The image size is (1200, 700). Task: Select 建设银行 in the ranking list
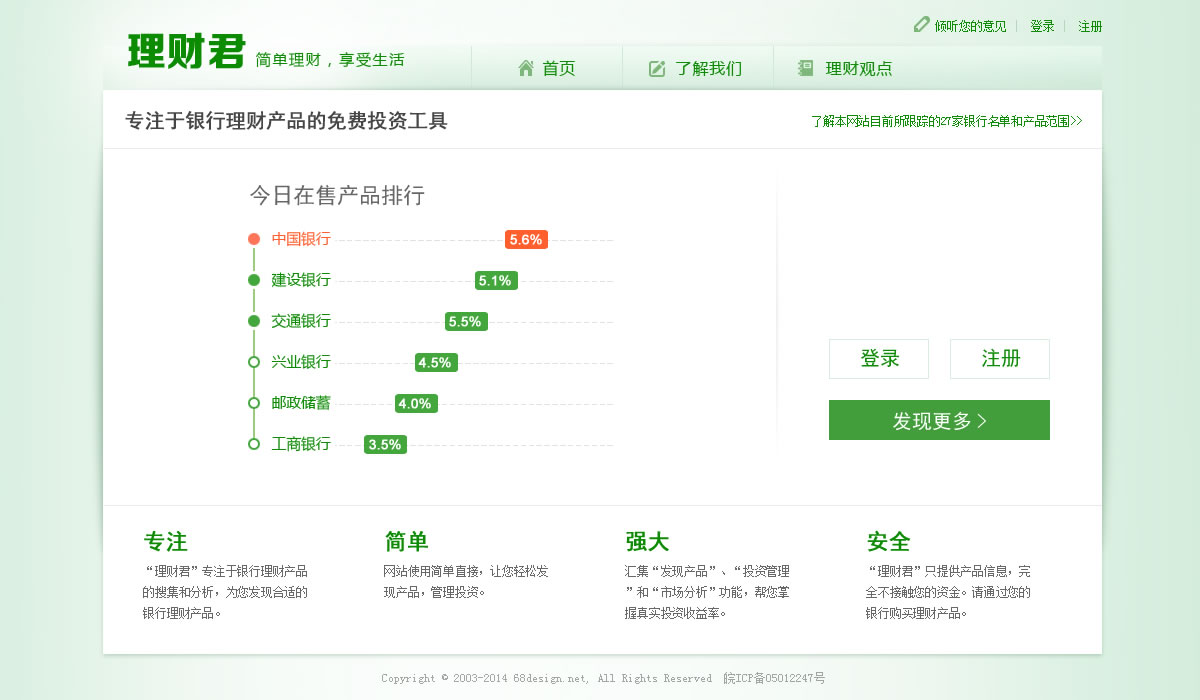[x=301, y=280]
